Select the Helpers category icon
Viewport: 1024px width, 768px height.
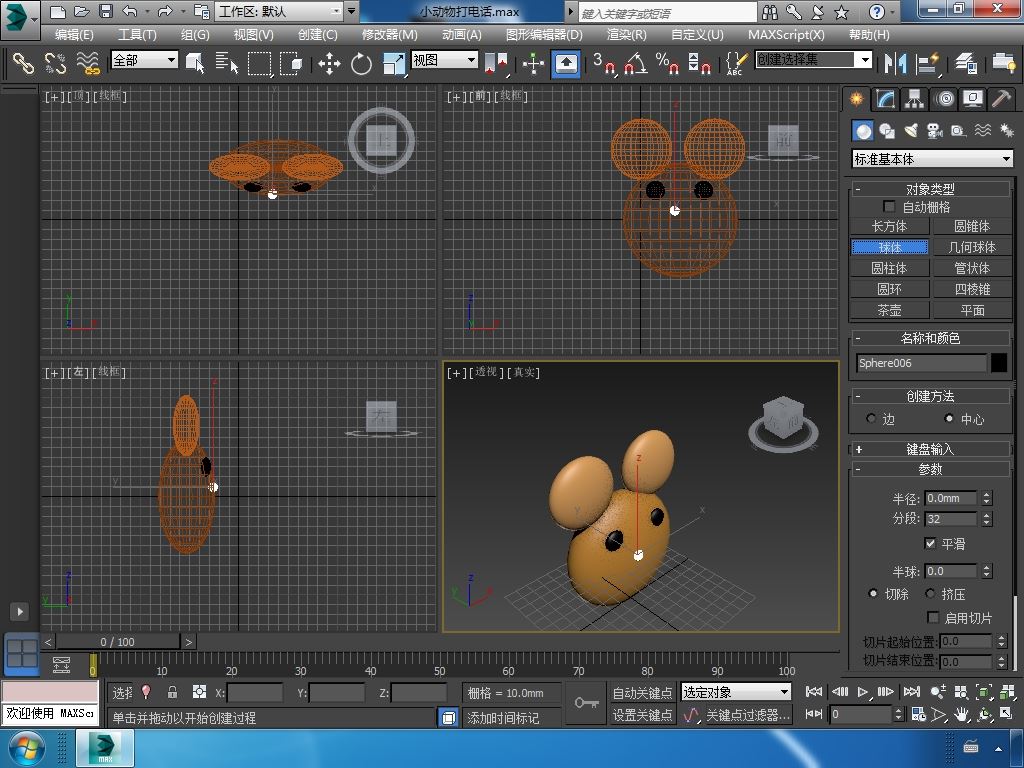point(958,131)
